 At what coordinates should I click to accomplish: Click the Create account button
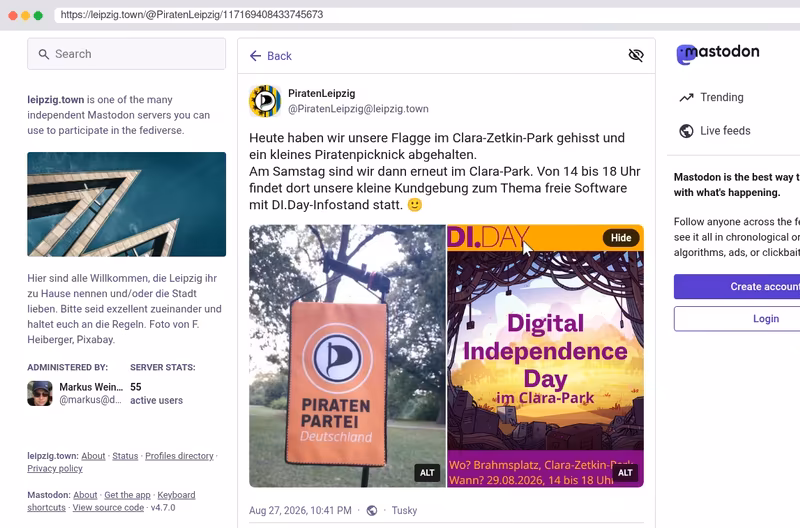[x=737, y=287]
